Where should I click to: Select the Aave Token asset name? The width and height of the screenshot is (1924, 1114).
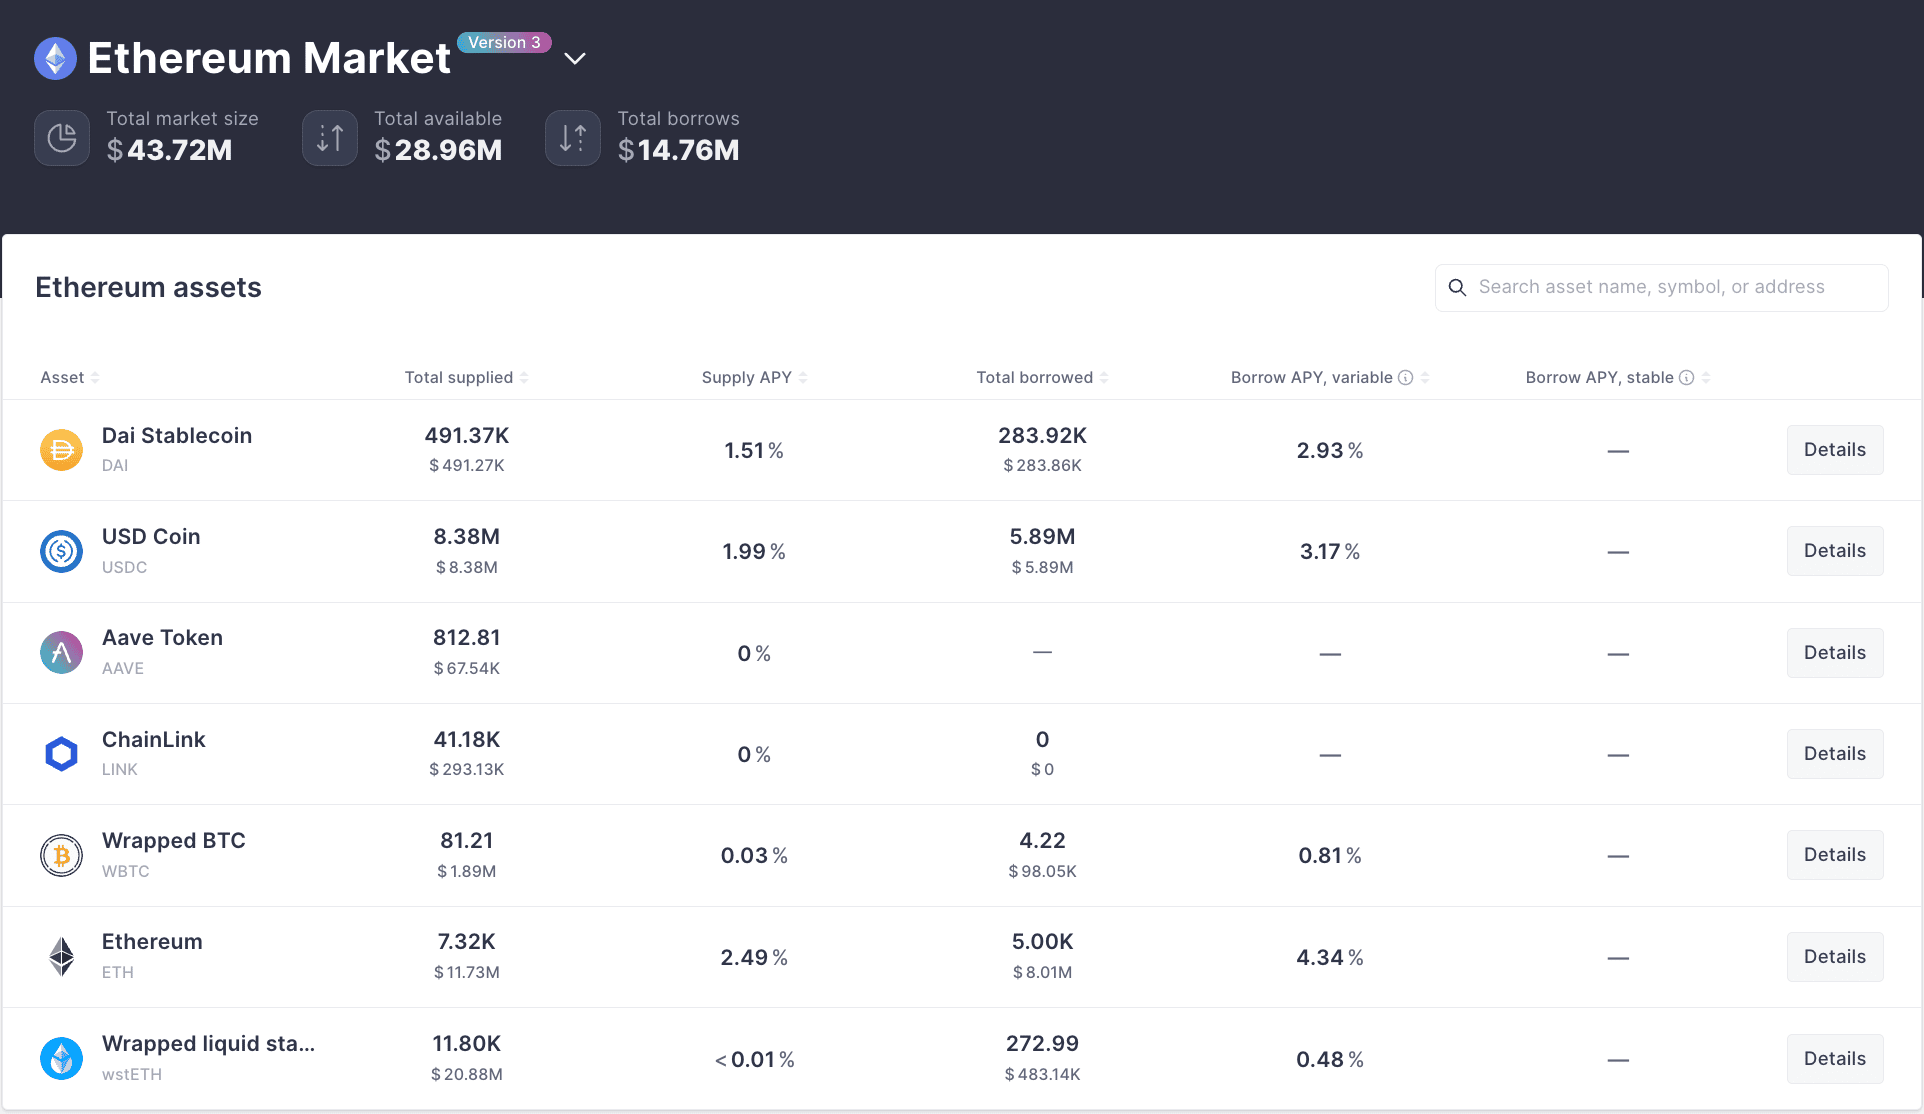pos(162,638)
